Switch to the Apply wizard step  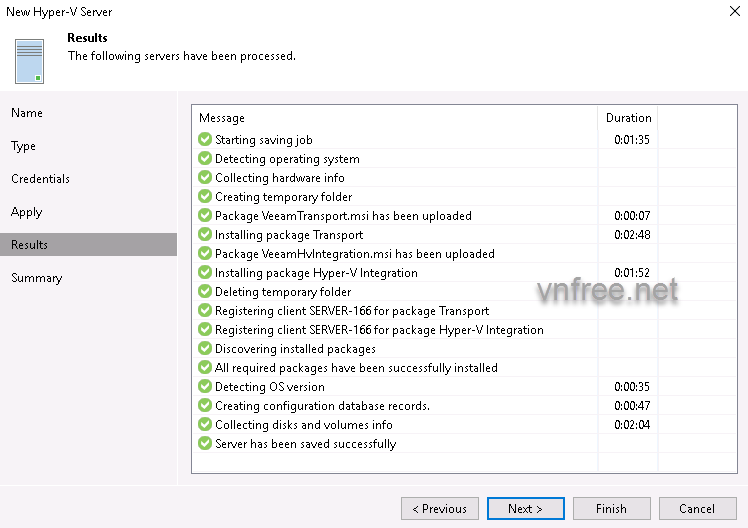[27, 212]
